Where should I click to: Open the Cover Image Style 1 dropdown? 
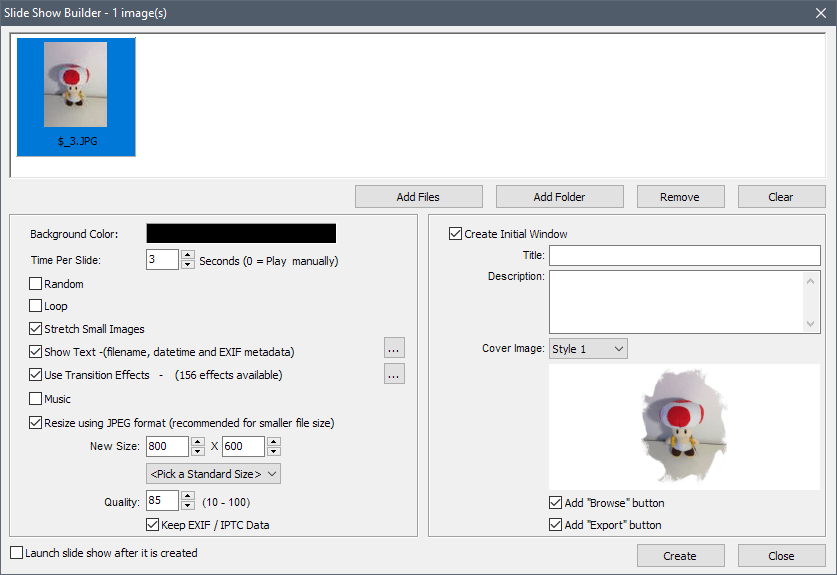tap(588, 349)
